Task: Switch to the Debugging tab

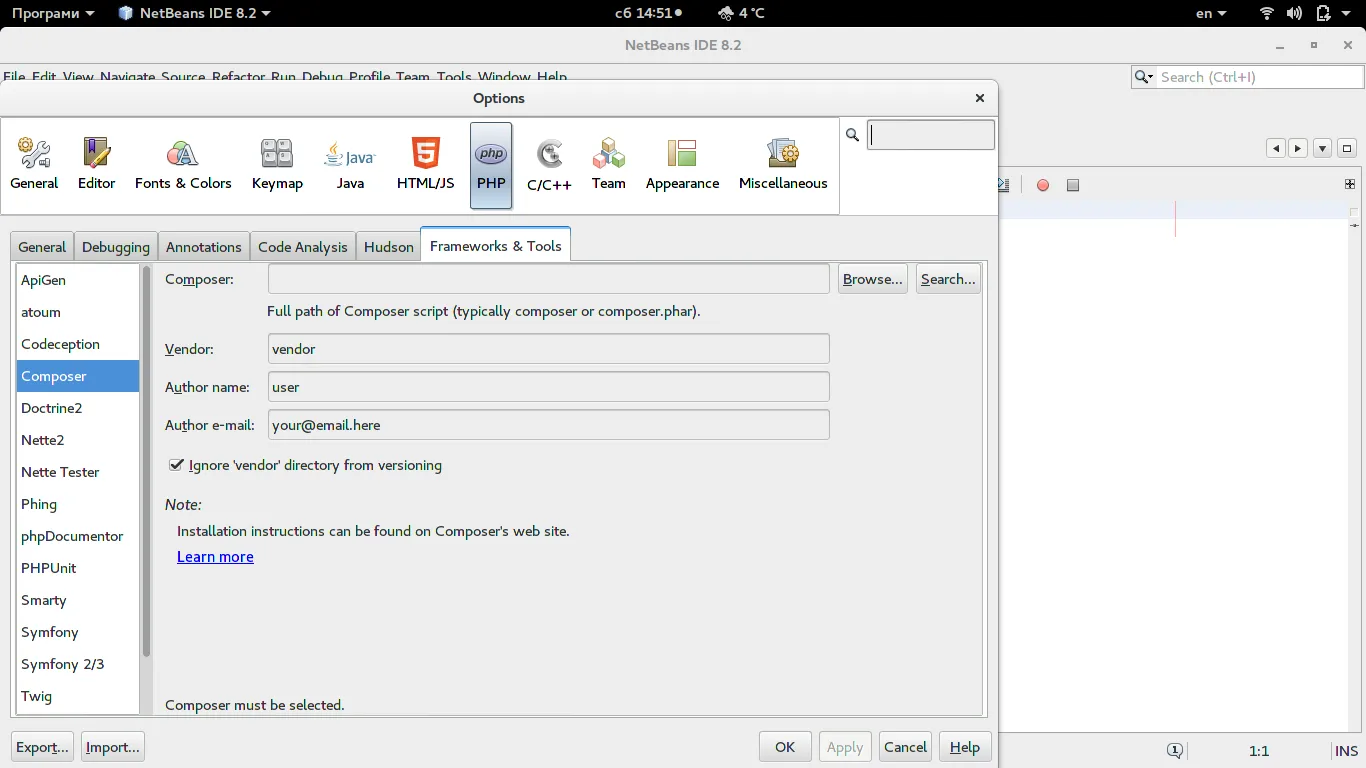Action: [x=116, y=247]
